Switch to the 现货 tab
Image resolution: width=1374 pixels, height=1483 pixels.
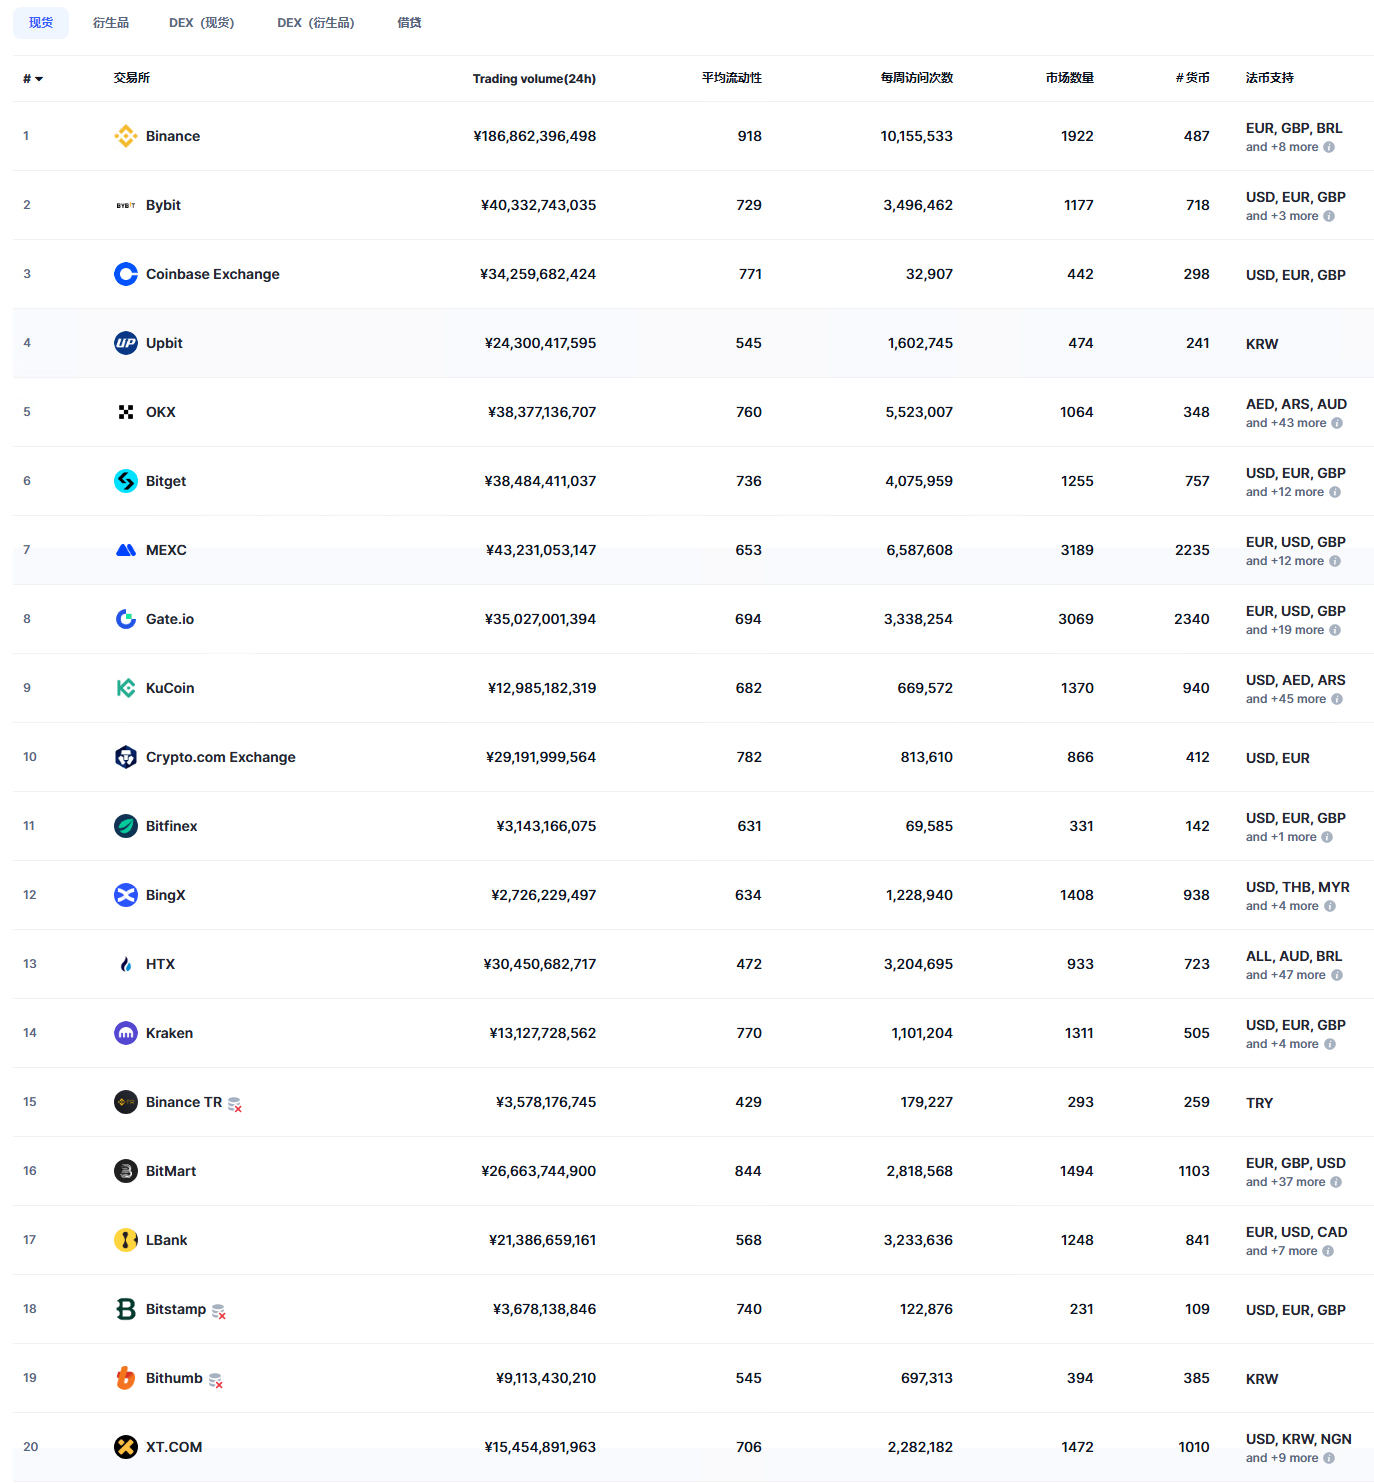pos(41,23)
